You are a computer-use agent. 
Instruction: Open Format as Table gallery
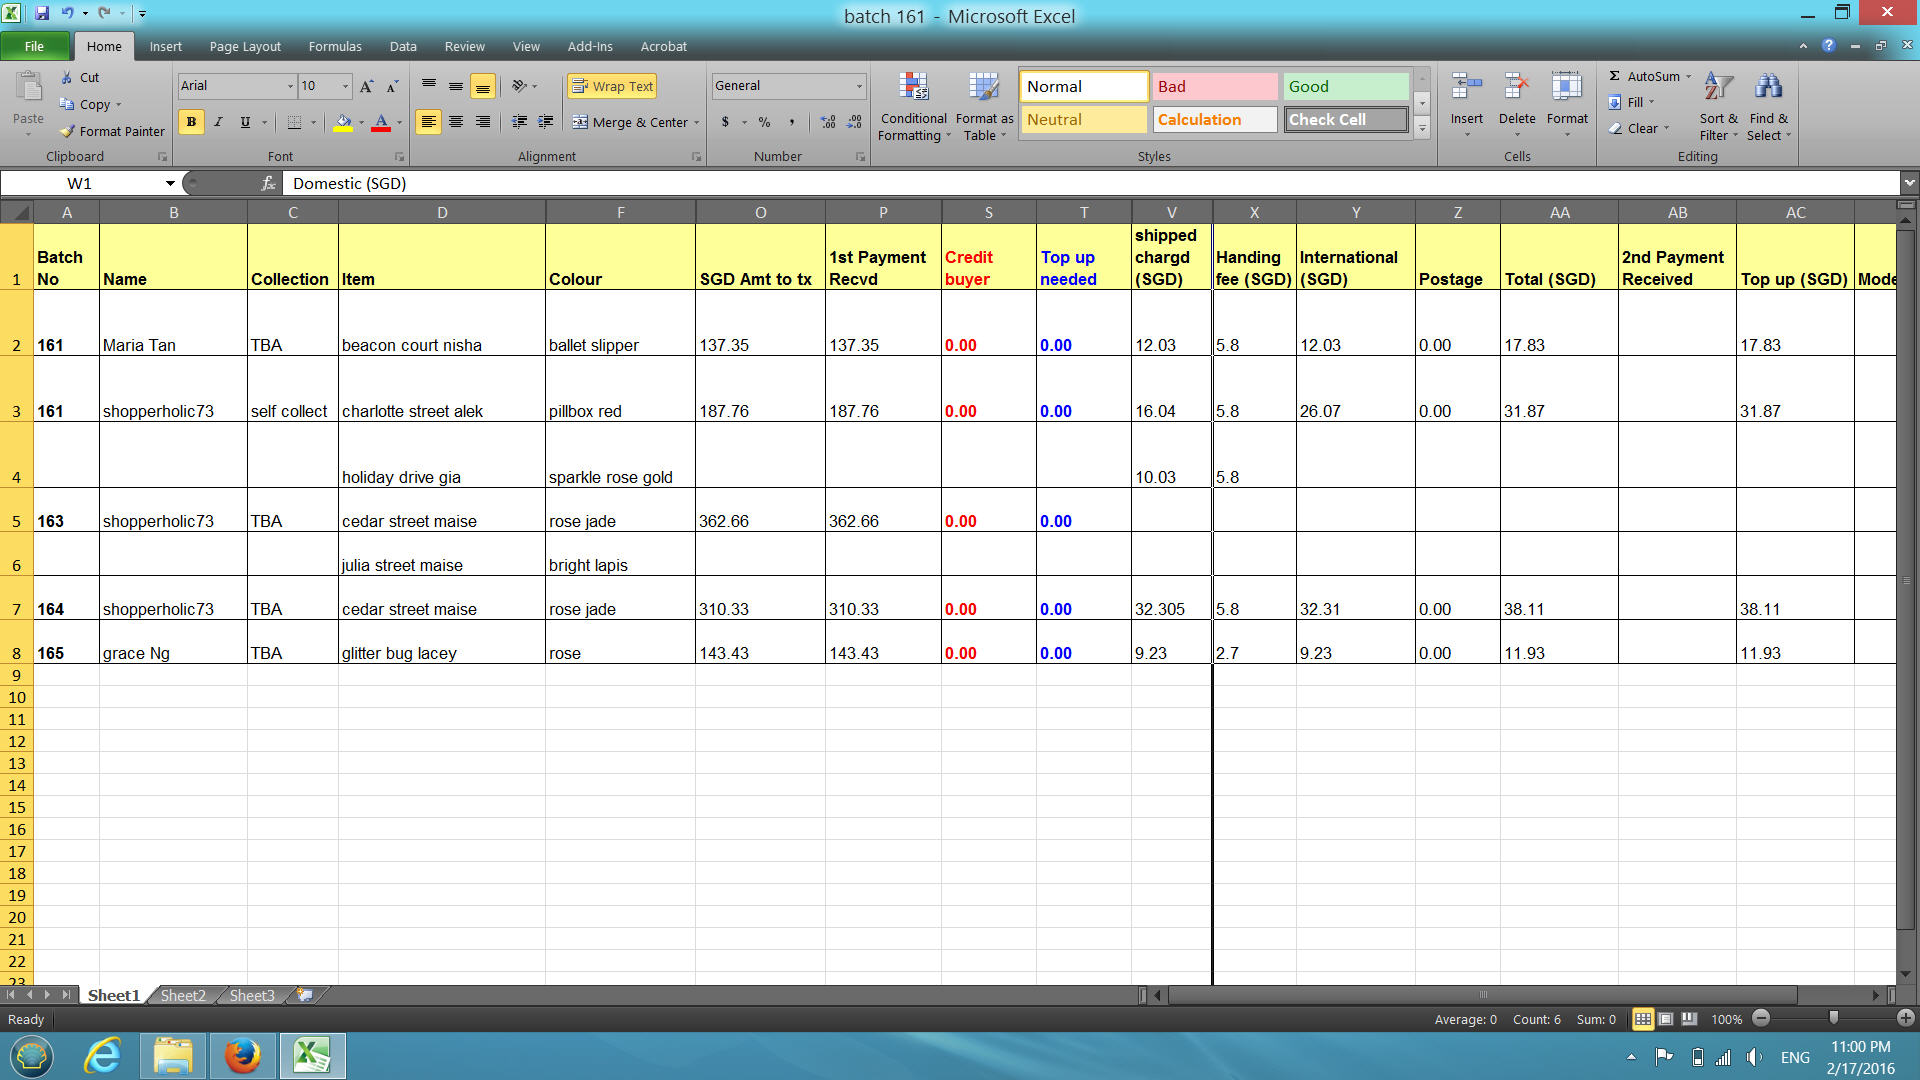click(x=984, y=106)
